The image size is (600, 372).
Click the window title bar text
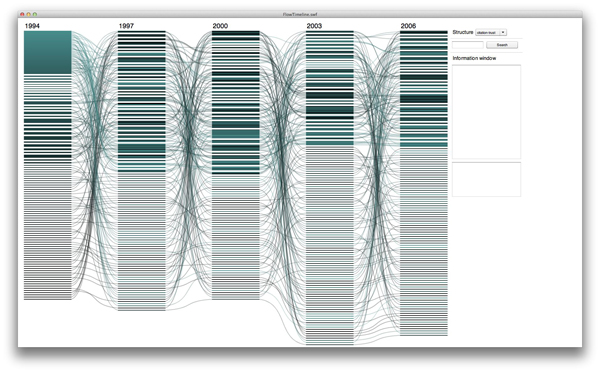[x=300, y=15]
